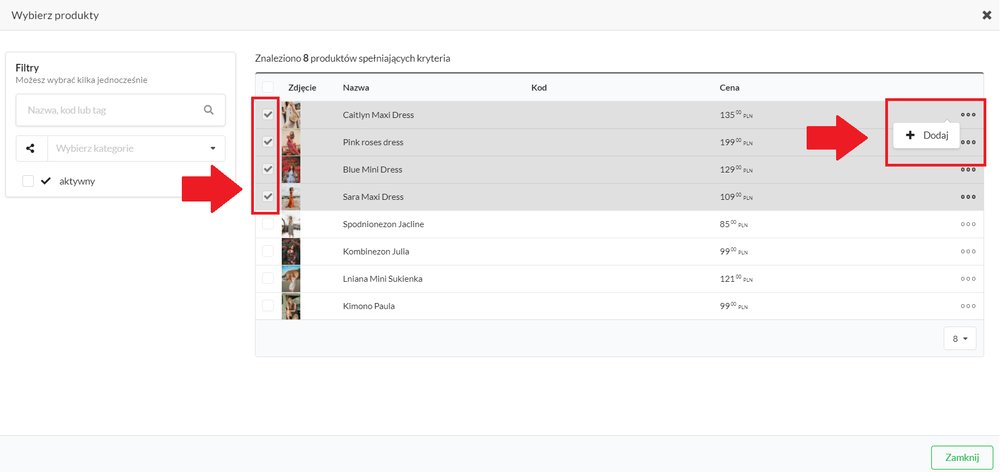
Task: Select the Sara Maxi Dress name
Action: tap(373, 197)
